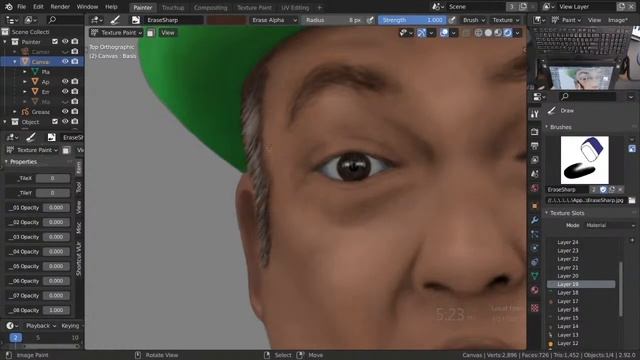
Task: Click the Radius slider in tool header
Action: coord(333,20)
